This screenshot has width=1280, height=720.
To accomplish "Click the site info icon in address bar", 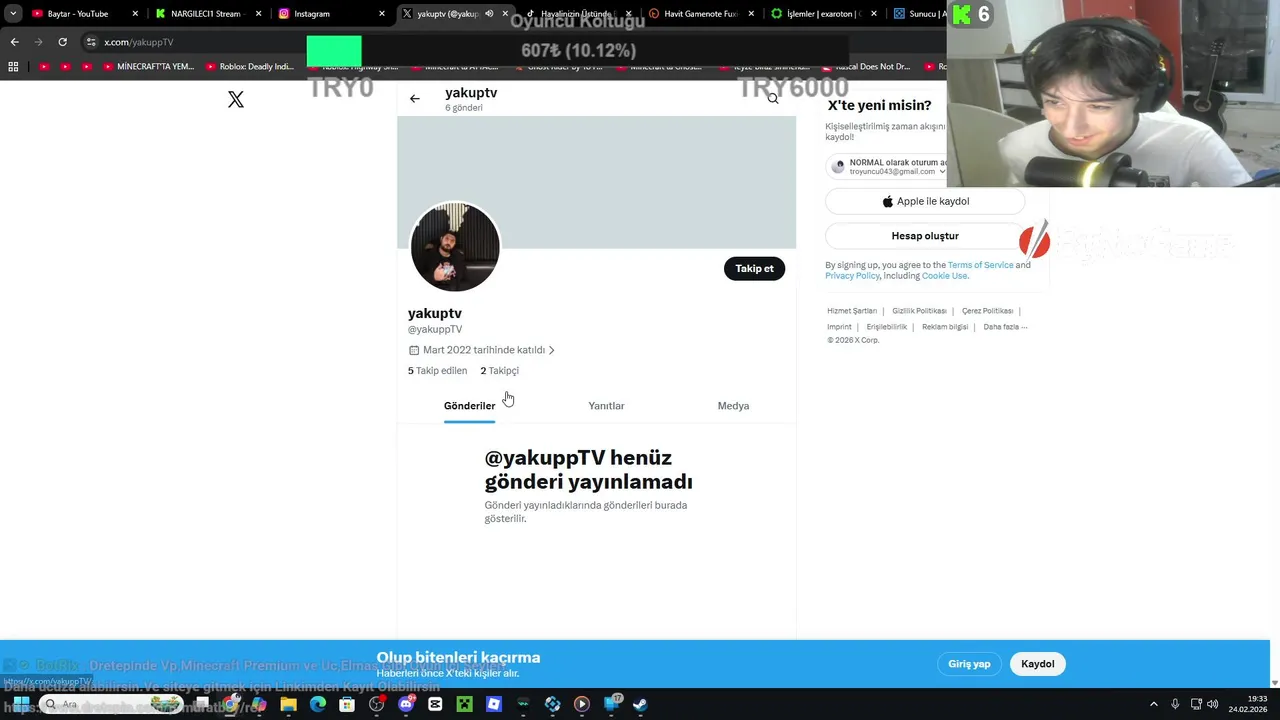I will pyautogui.click(x=91, y=42).
